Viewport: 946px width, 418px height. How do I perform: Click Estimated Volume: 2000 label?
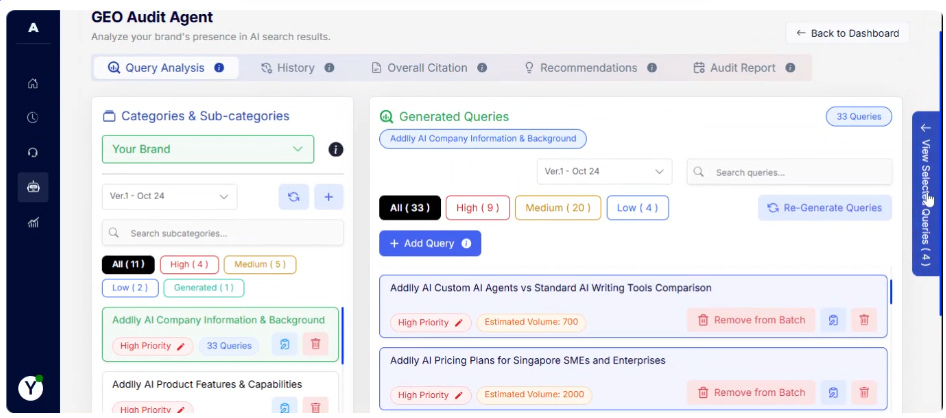[534, 394]
